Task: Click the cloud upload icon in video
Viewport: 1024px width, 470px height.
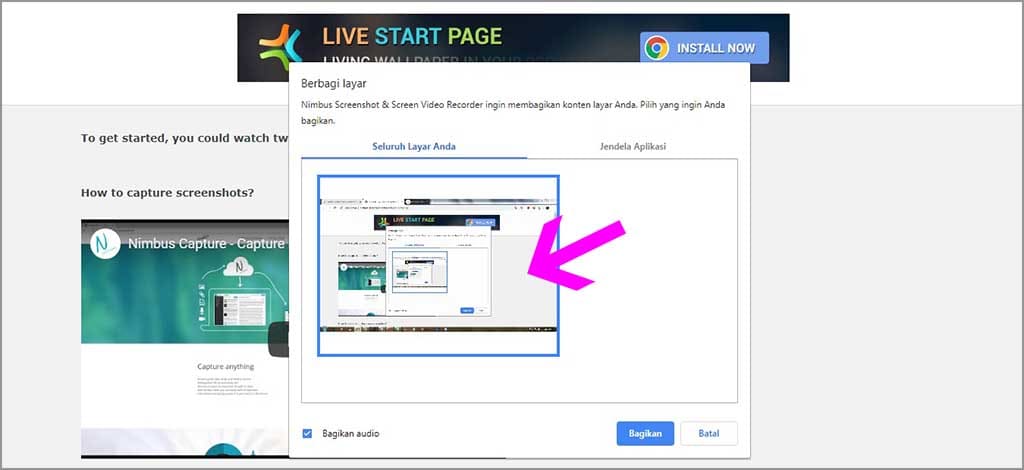Action: 239,268
